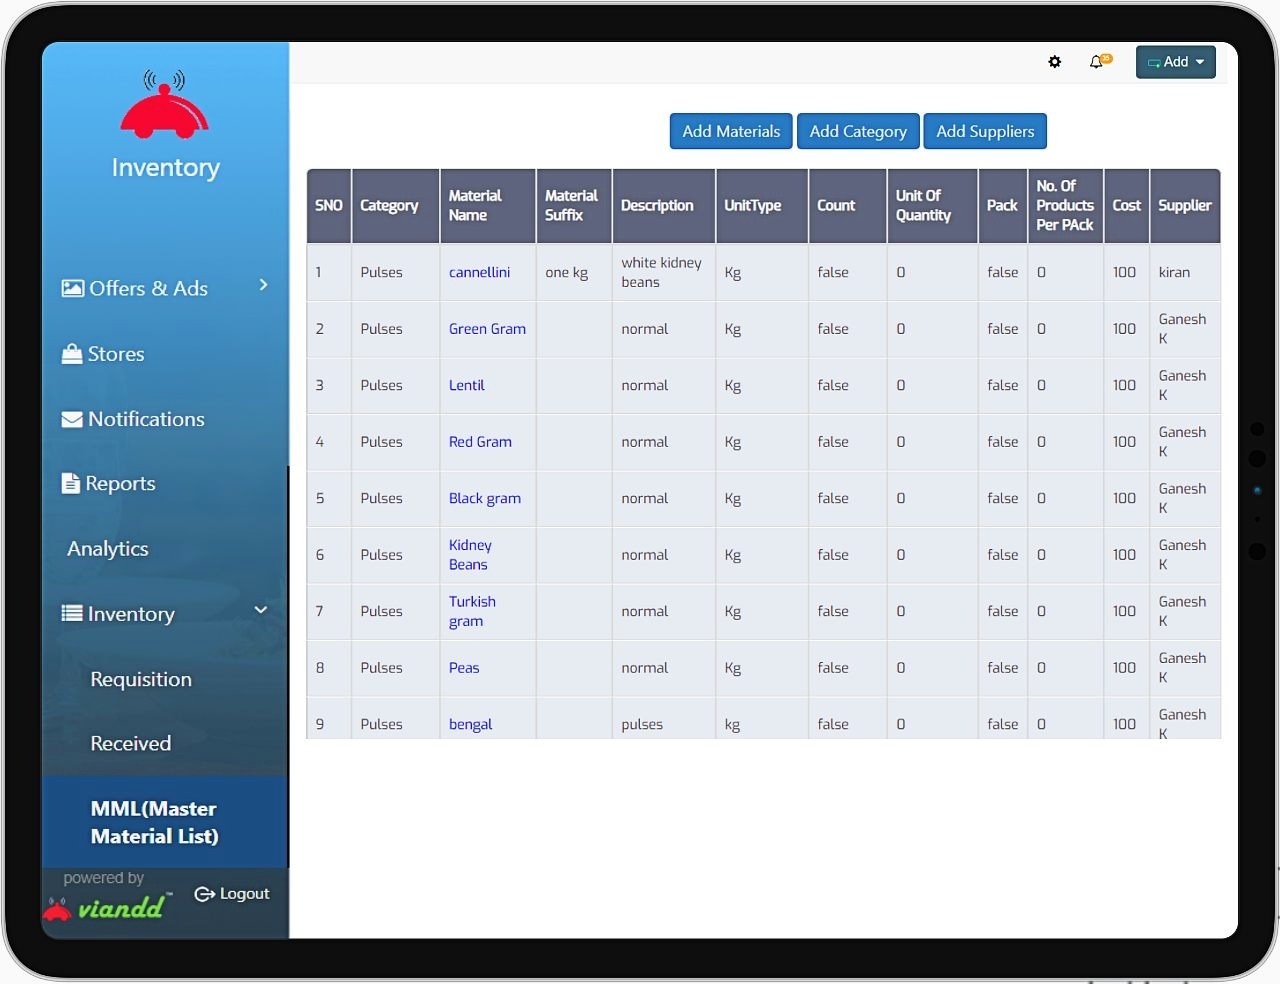This screenshot has height=984, width=1280.
Task: Collapse the Inventory submenu chevron
Action: click(261, 610)
